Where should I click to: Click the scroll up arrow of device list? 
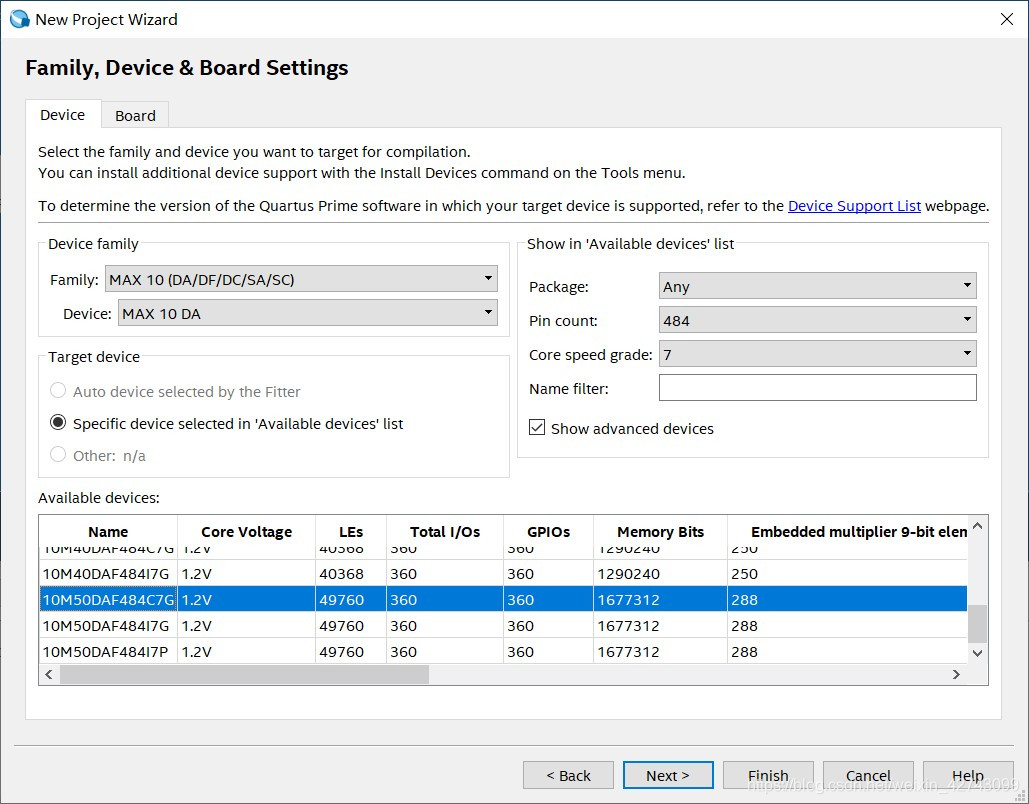click(x=977, y=526)
